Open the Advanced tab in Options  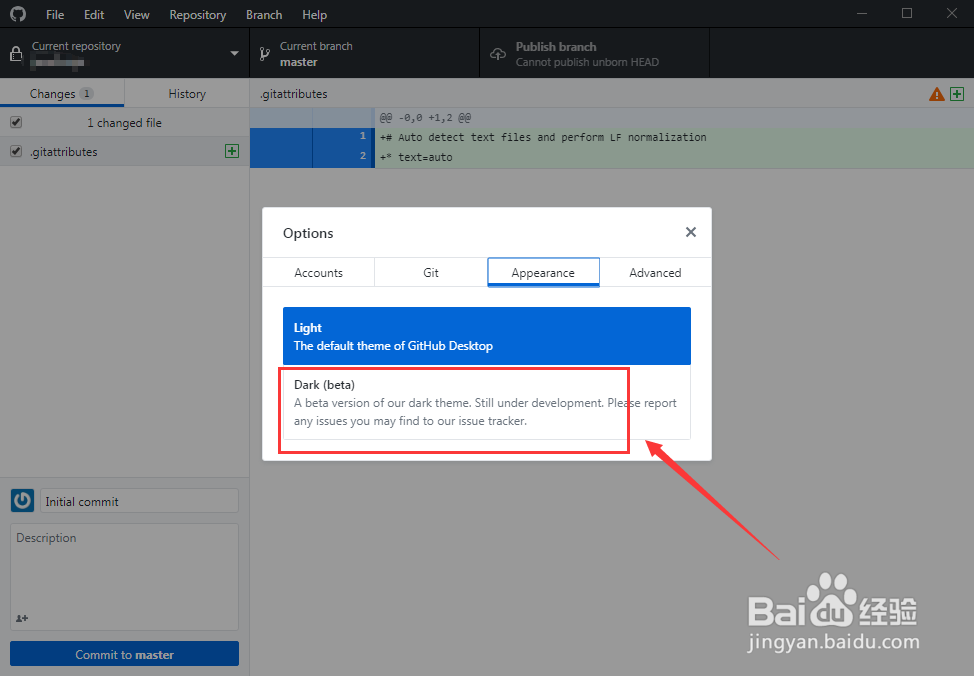pos(655,272)
